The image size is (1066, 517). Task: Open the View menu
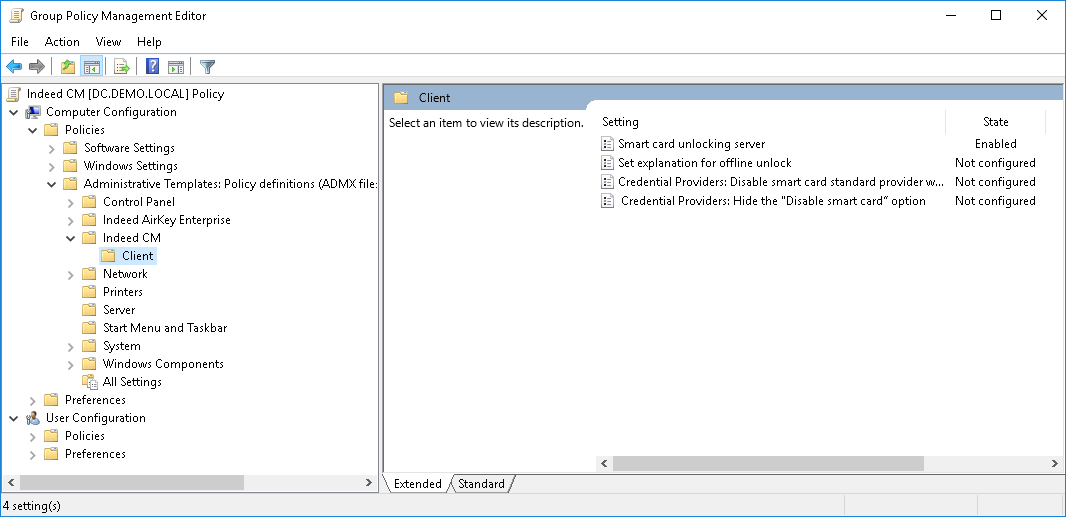coord(108,42)
